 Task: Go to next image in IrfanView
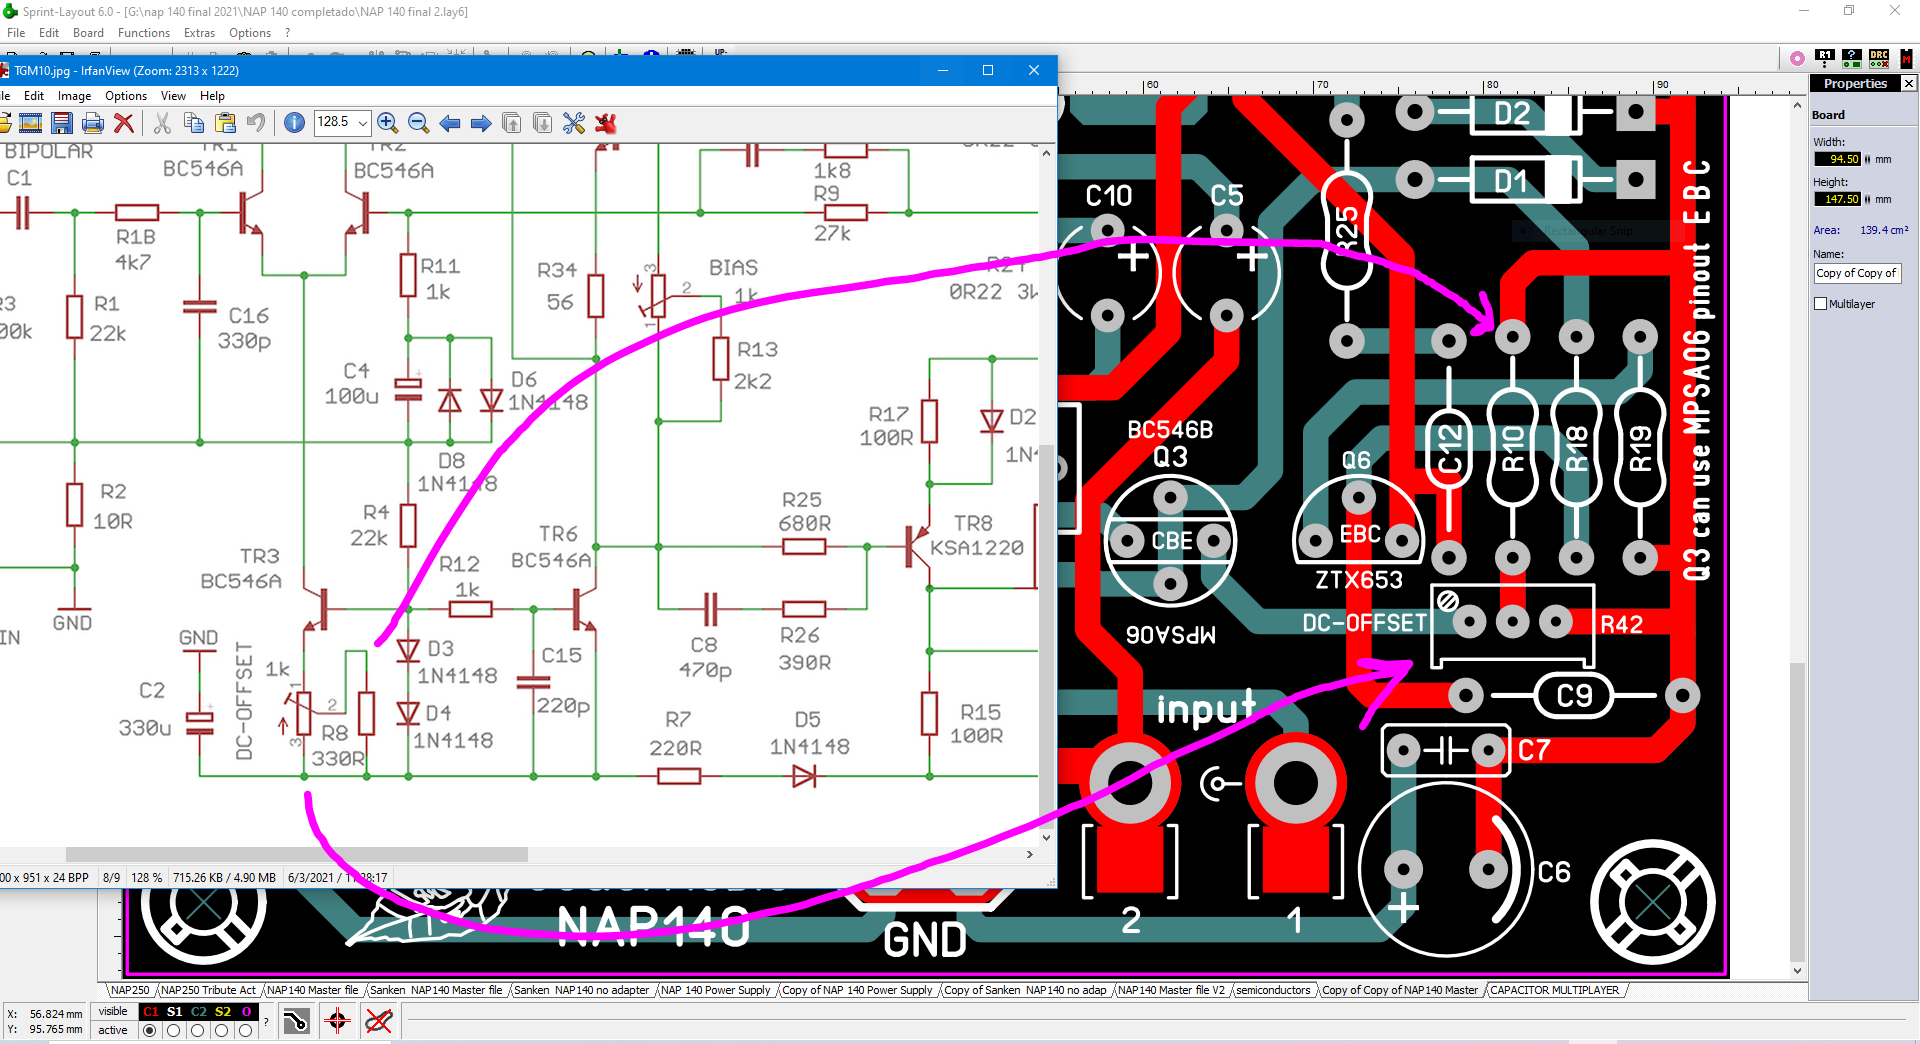pyautogui.click(x=481, y=123)
